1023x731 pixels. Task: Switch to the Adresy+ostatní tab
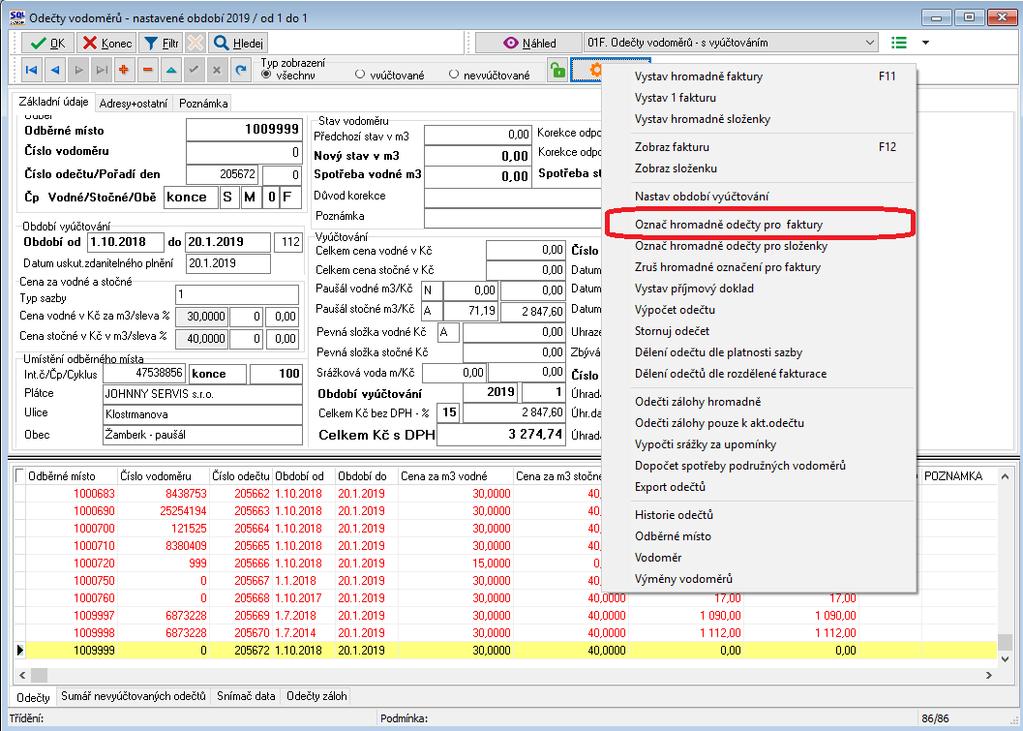pyautogui.click(x=133, y=103)
